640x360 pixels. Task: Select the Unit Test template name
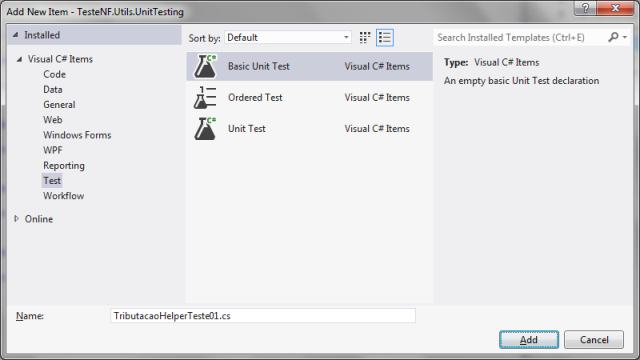[247, 129]
